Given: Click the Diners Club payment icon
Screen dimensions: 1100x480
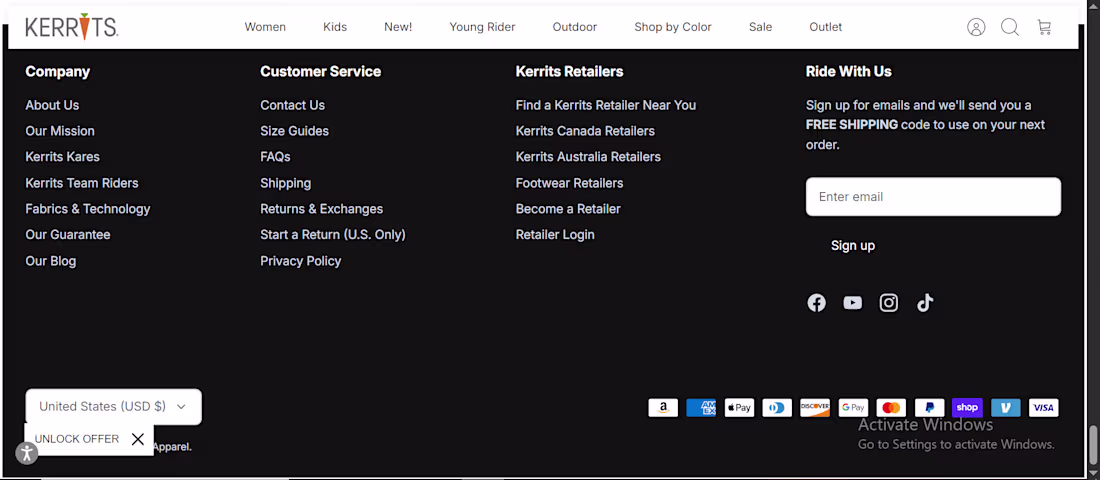Looking at the screenshot, I should tap(777, 408).
